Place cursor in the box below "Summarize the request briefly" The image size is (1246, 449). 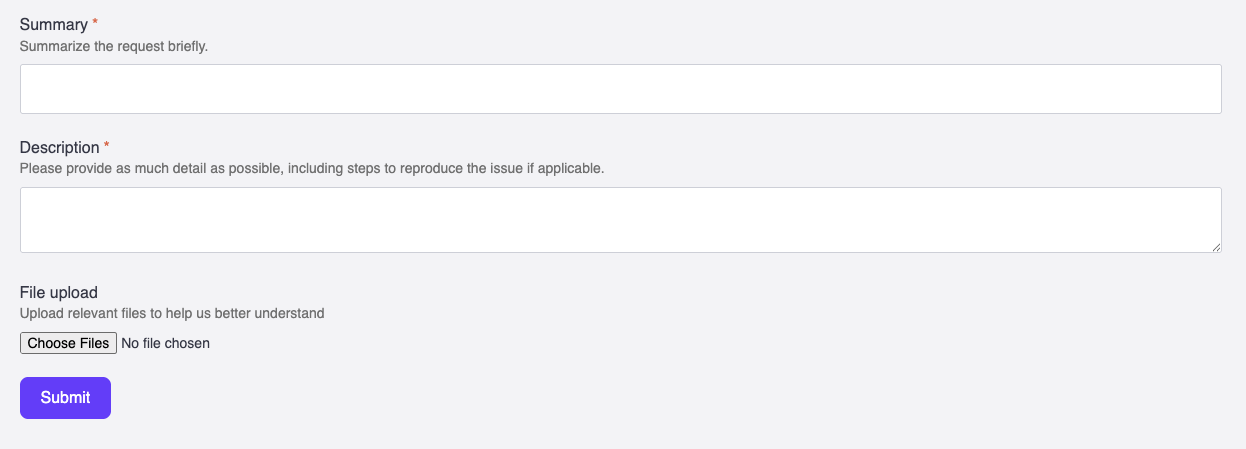pyautogui.click(x=620, y=89)
